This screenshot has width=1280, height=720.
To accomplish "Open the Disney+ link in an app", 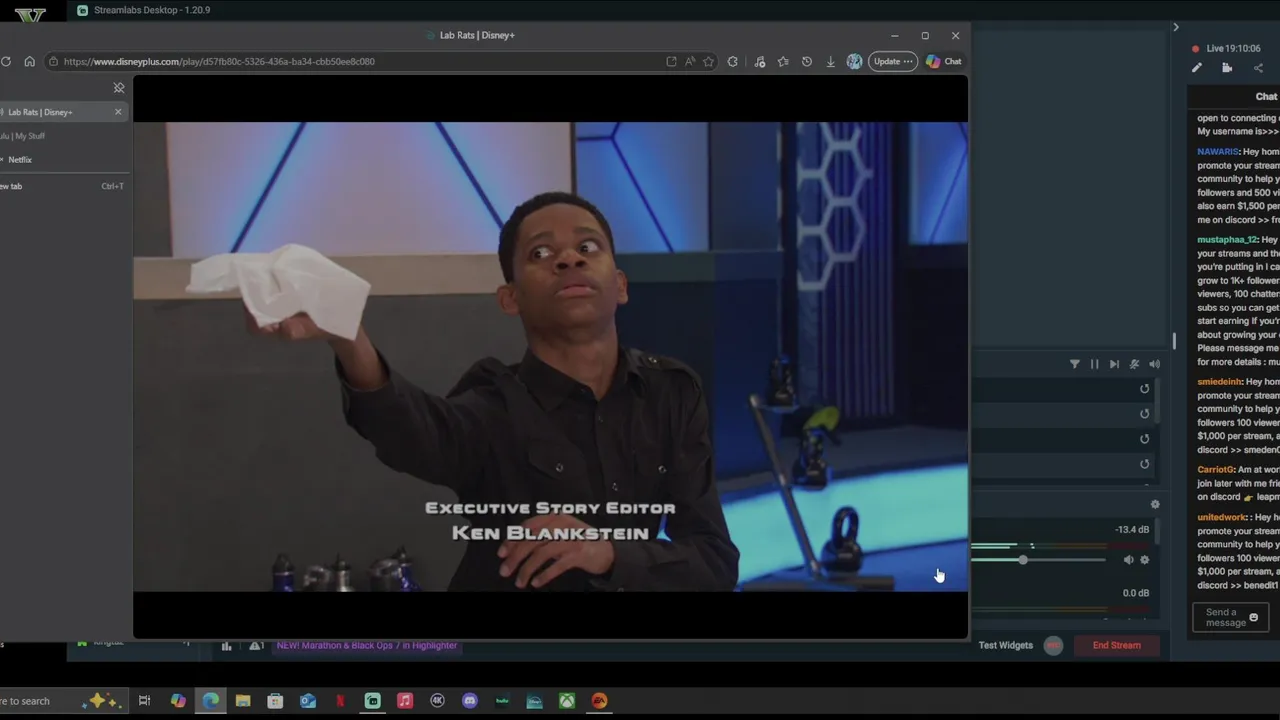I will coord(671,61).
